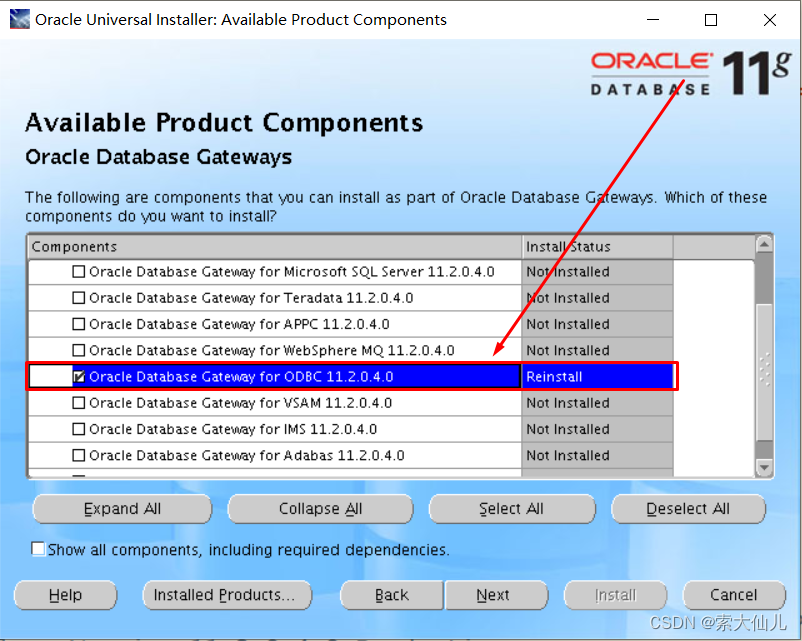Click the components list scrollbar thumb
The height and width of the screenshot is (641, 802).
pos(764,371)
